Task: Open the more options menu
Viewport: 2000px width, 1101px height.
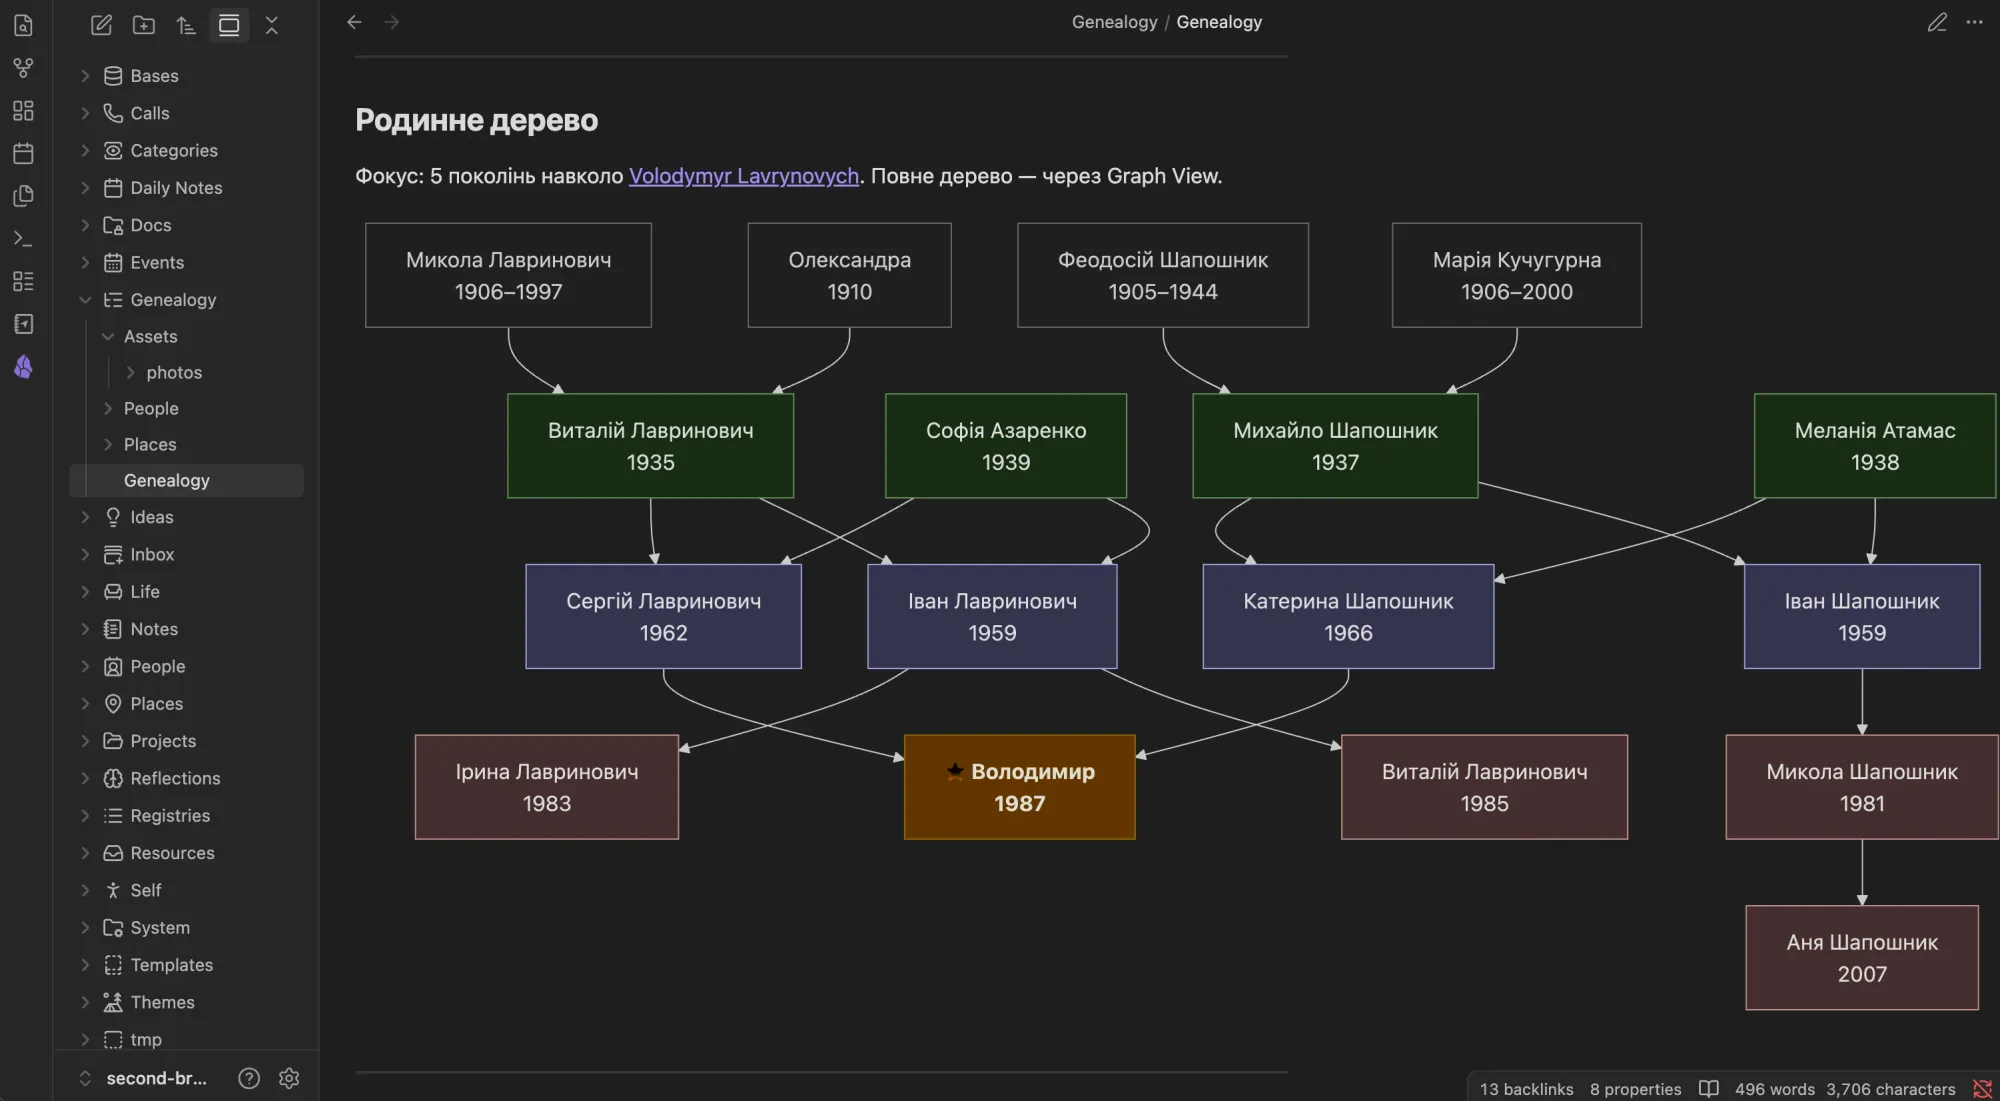Action: [1975, 22]
